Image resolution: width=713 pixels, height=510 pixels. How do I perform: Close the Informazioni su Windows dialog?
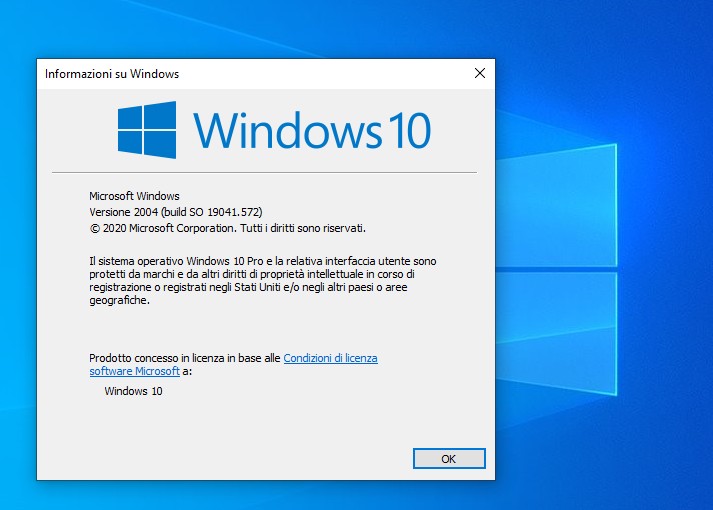tap(480, 73)
